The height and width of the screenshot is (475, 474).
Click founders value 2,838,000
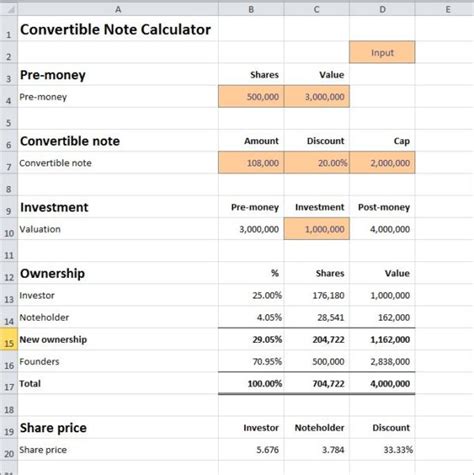coord(382,361)
